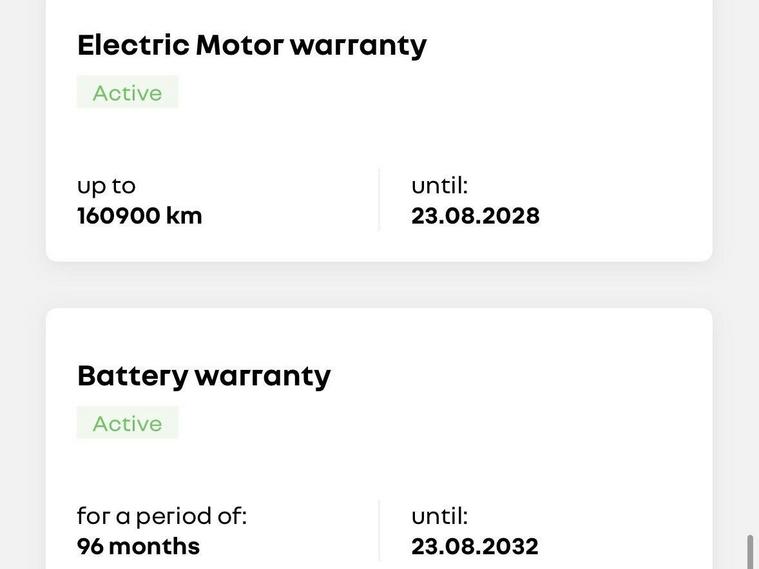The height and width of the screenshot is (569, 759).
Task: Click the 160900 km mileage value
Action: point(139,216)
